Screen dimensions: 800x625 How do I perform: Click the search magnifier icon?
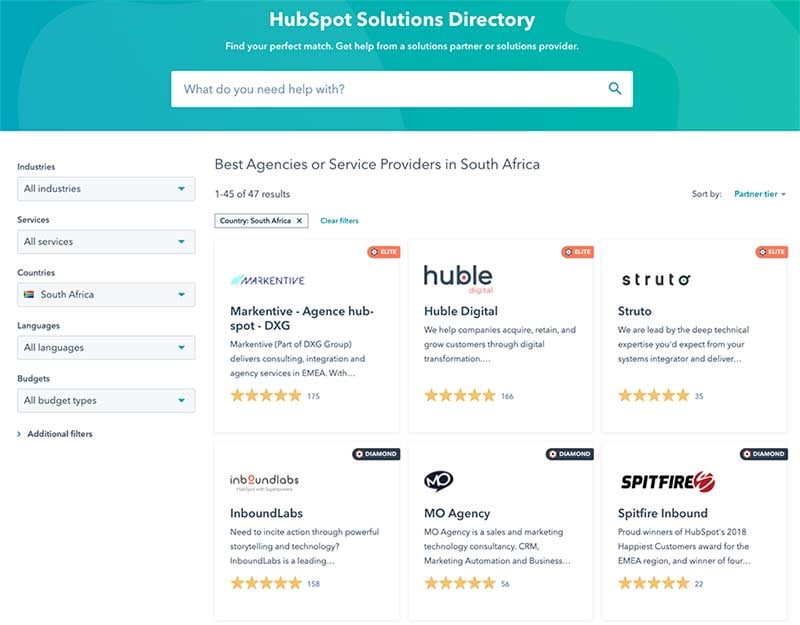tap(615, 89)
